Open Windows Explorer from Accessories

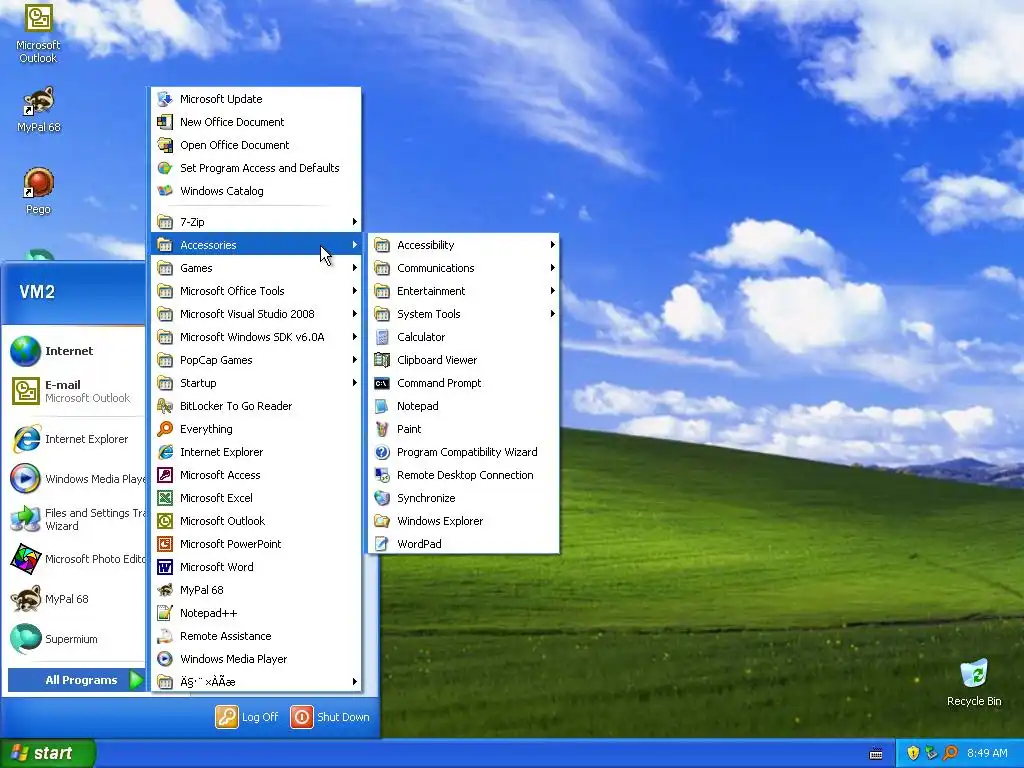click(464, 520)
